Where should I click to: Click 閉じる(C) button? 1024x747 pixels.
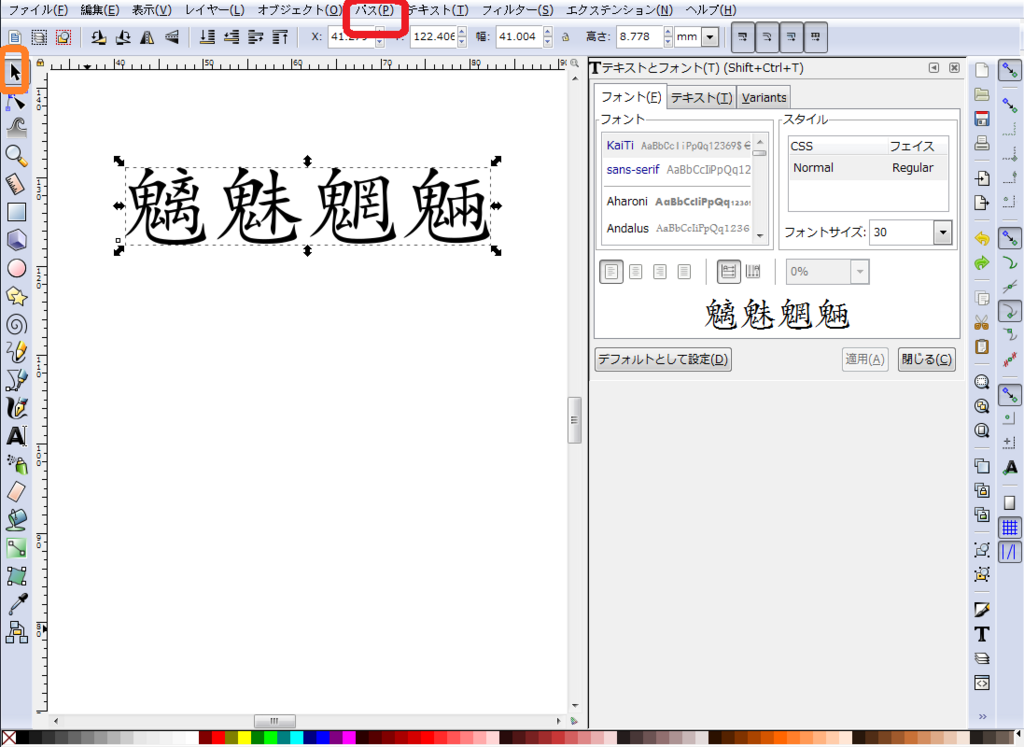coord(927,359)
